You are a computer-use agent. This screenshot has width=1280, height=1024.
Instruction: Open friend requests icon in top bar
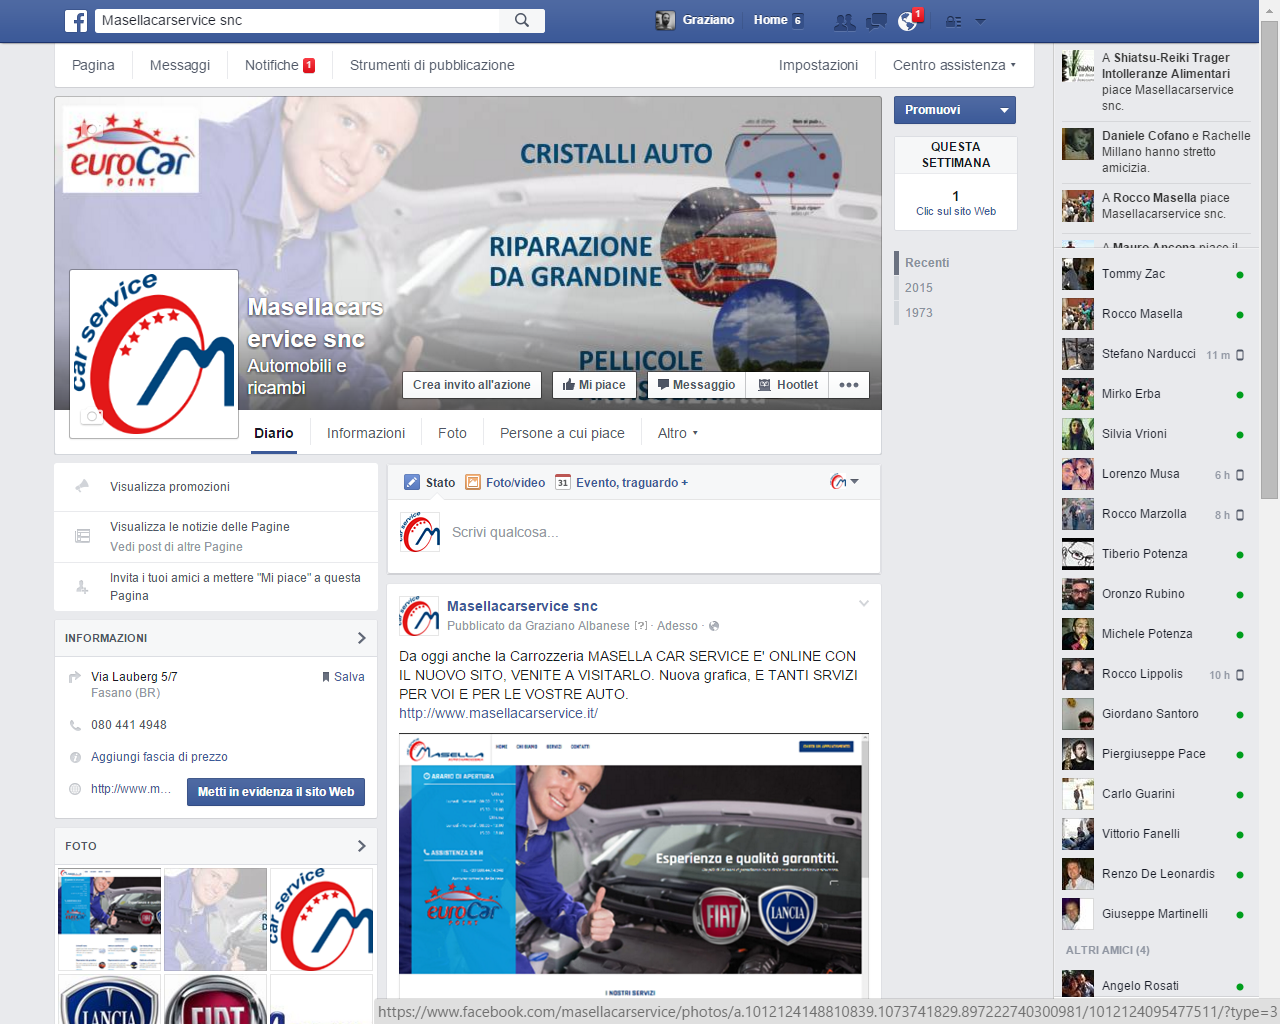pyautogui.click(x=845, y=20)
